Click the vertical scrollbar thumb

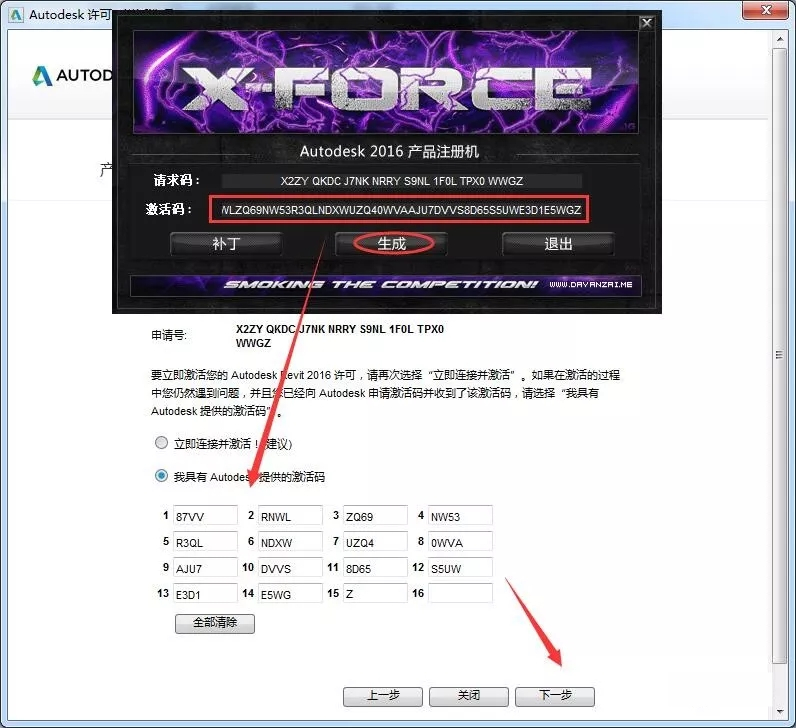click(779, 355)
